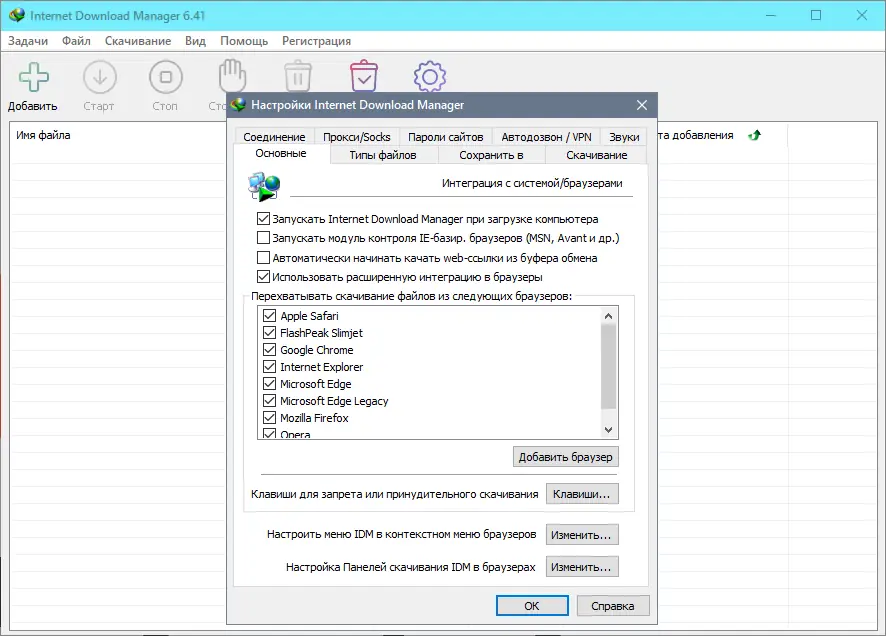The image size is (886, 636).
Task: Enable IE-based browsers monitoring module checkbox
Action: pyautogui.click(x=263, y=238)
